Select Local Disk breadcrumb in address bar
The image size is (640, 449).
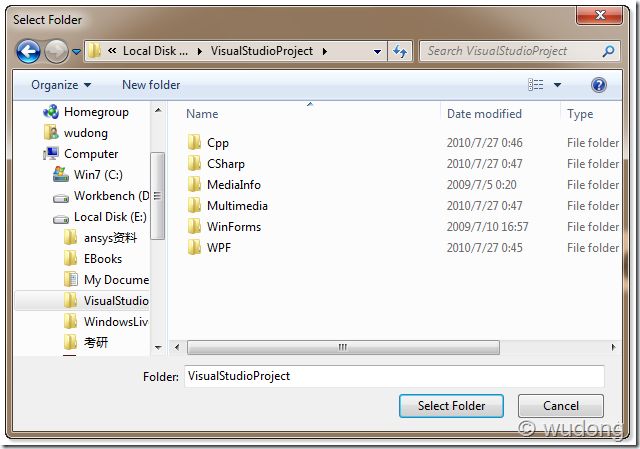point(155,51)
